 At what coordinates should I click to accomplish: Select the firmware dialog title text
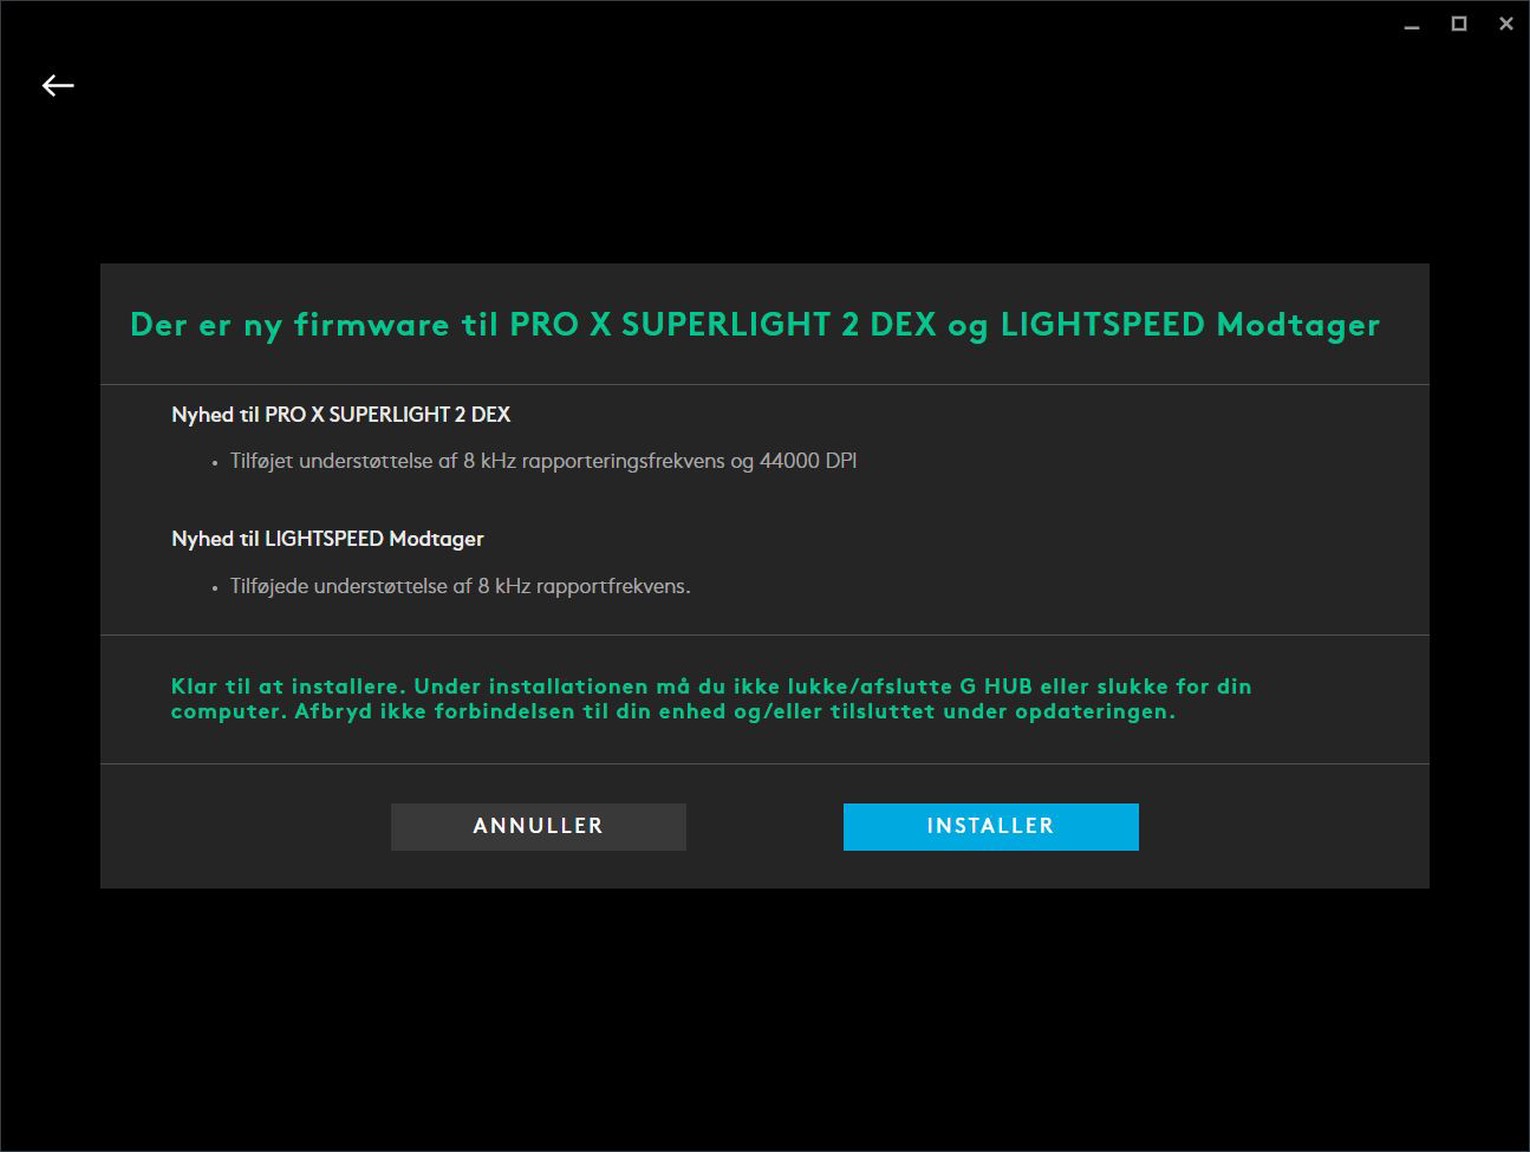tap(755, 325)
